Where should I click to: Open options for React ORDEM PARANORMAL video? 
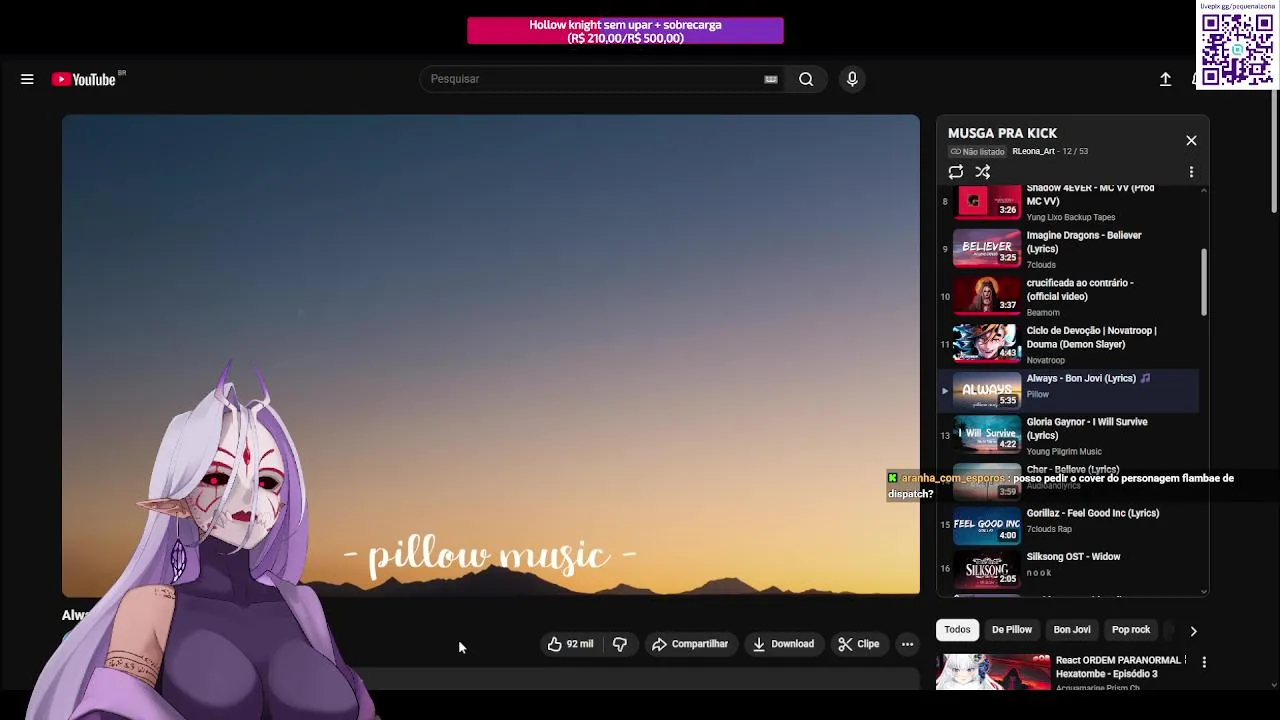(1204, 662)
